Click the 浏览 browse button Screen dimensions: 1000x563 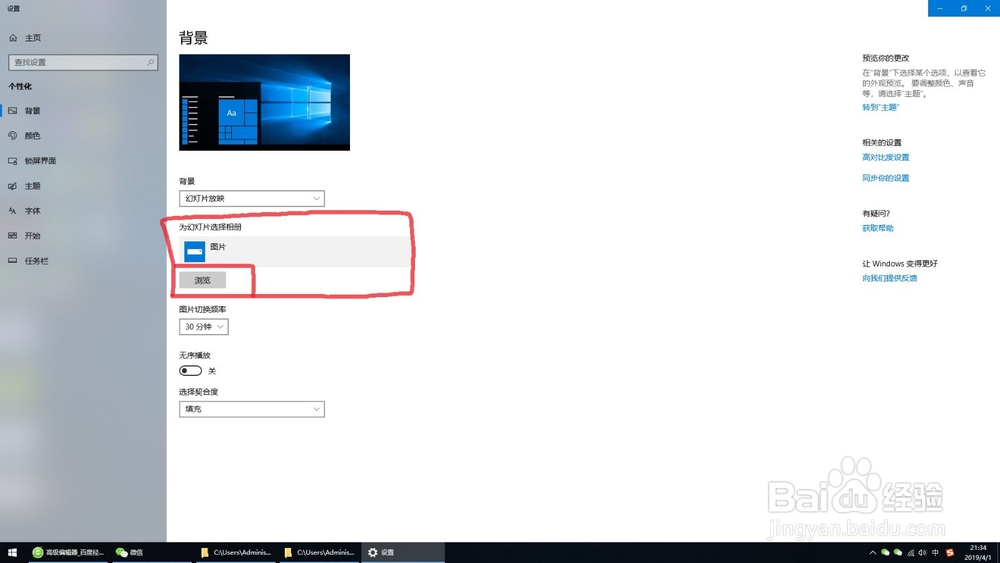click(x=202, y=281)
